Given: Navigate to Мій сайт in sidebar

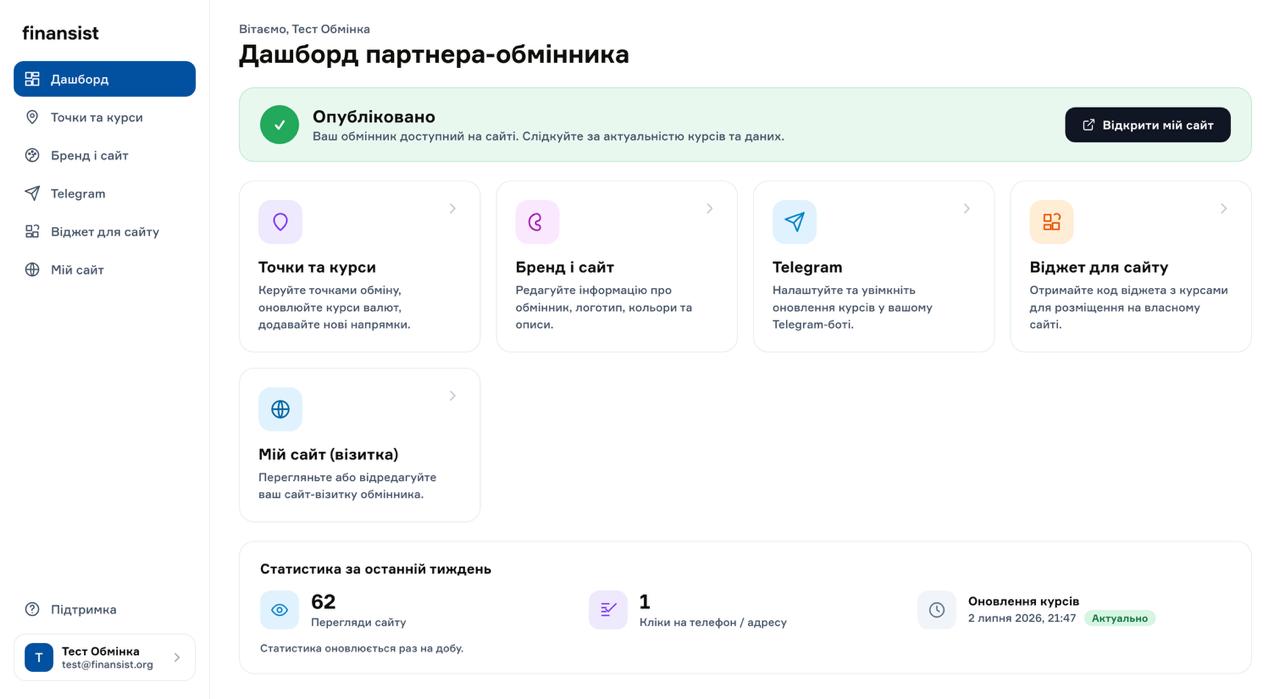Looking at the screenshot, I should [x=104, y=269].
